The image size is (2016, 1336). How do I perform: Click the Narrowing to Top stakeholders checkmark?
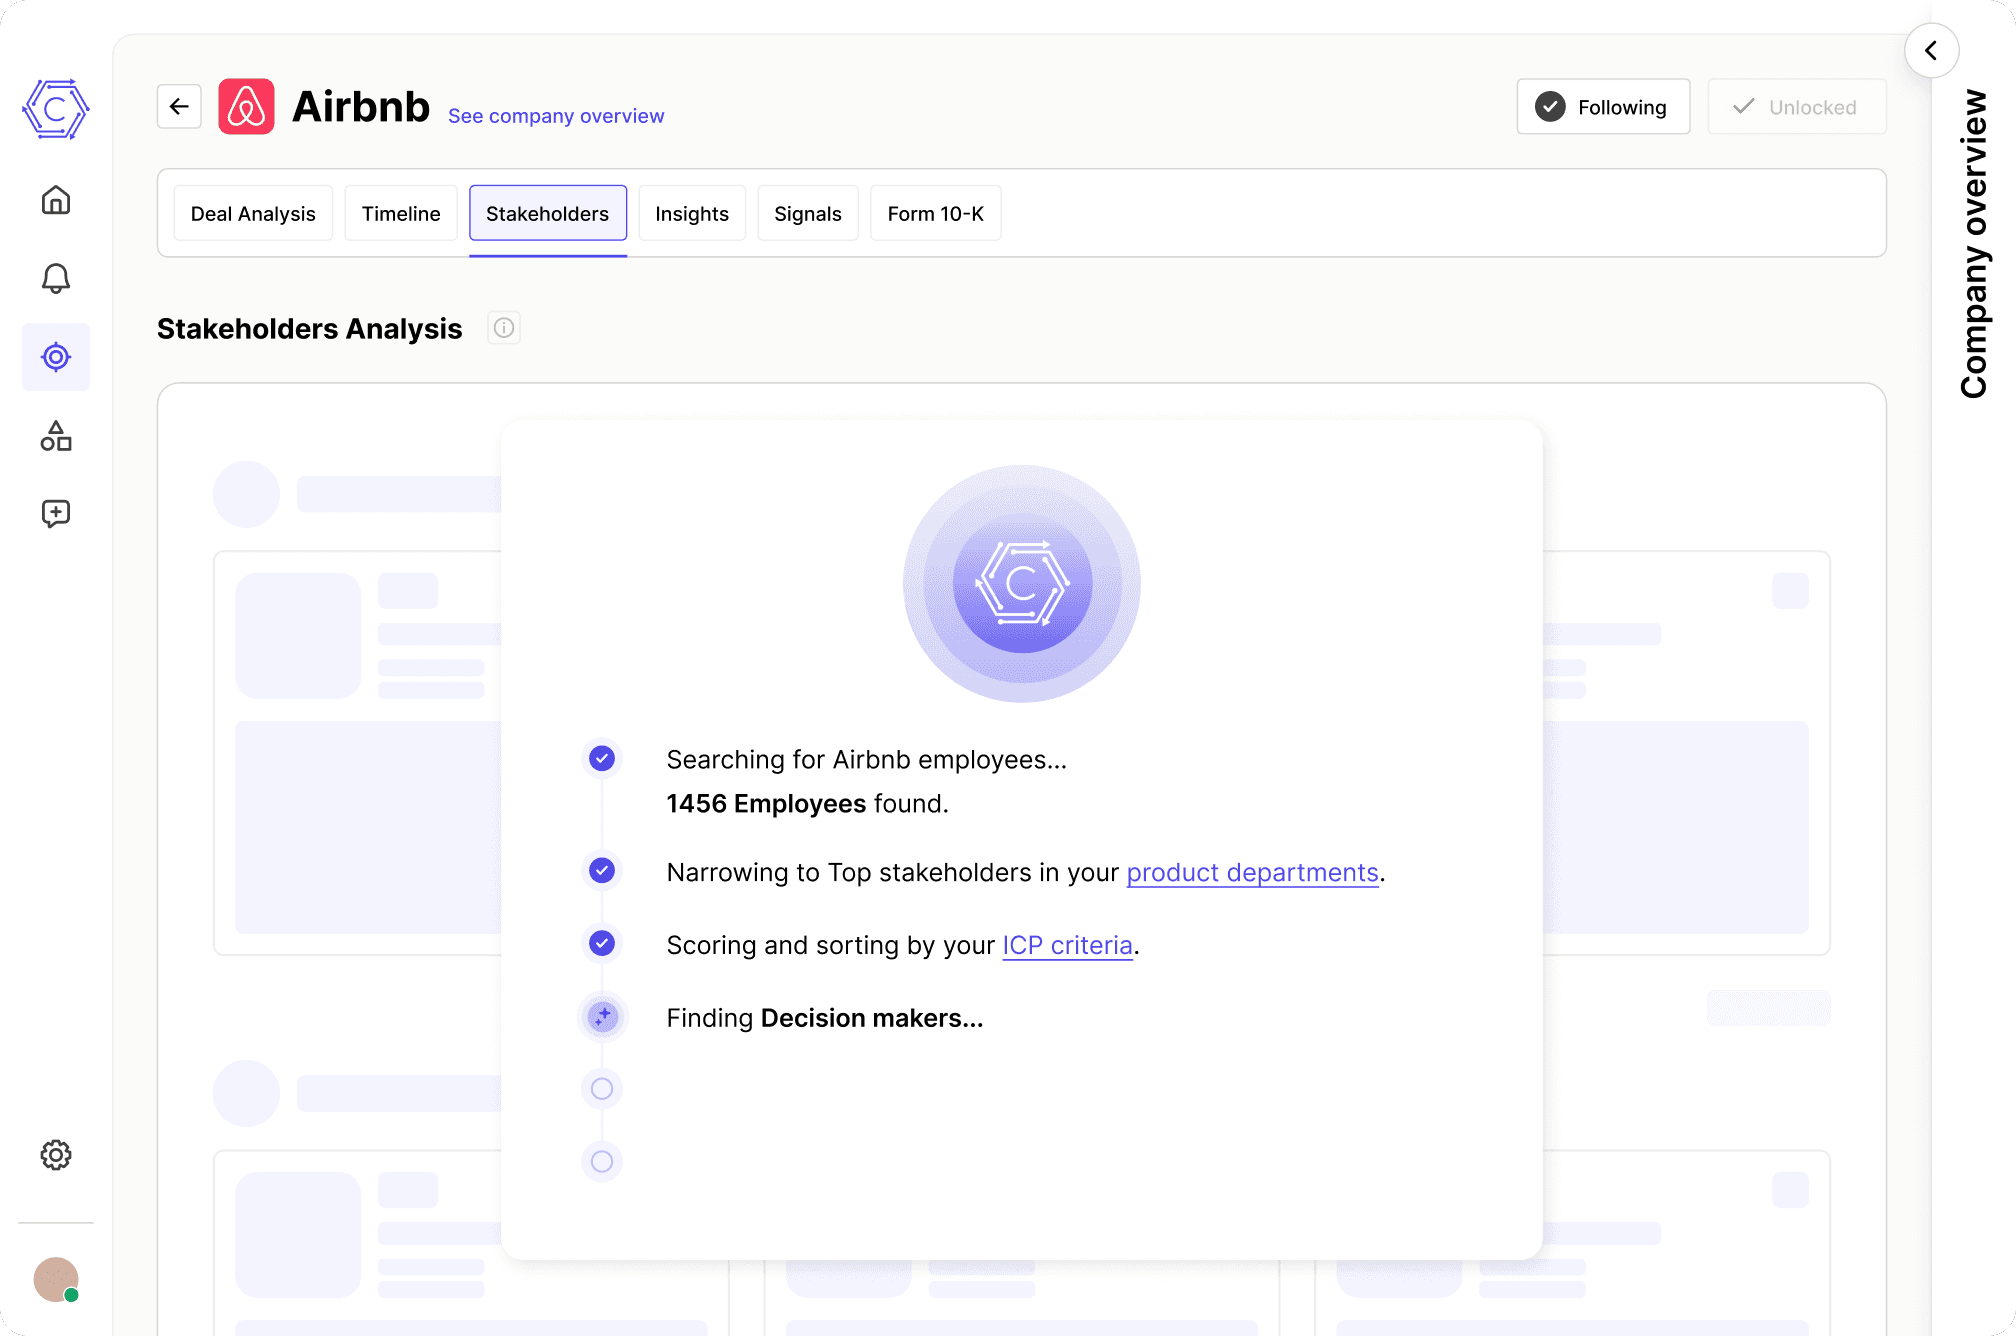602,871
